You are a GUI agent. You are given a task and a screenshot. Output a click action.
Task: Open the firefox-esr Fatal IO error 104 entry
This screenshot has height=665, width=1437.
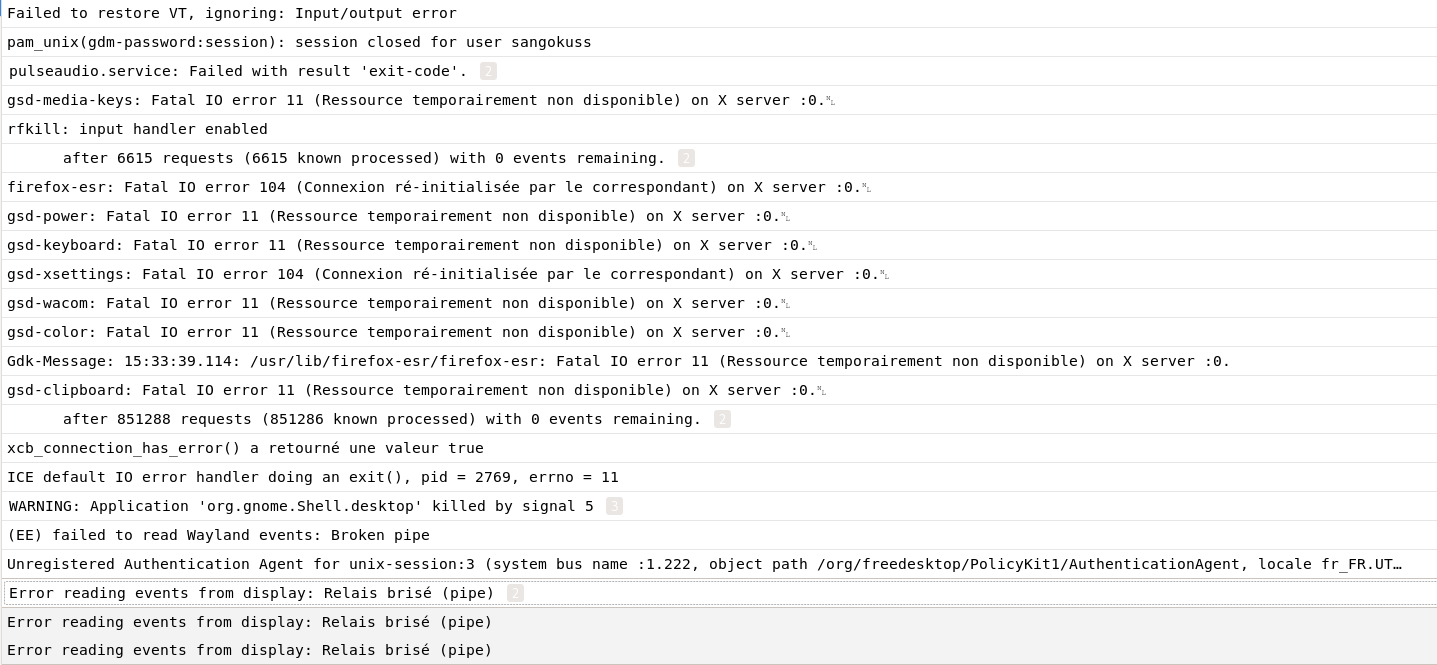point(433,188)
